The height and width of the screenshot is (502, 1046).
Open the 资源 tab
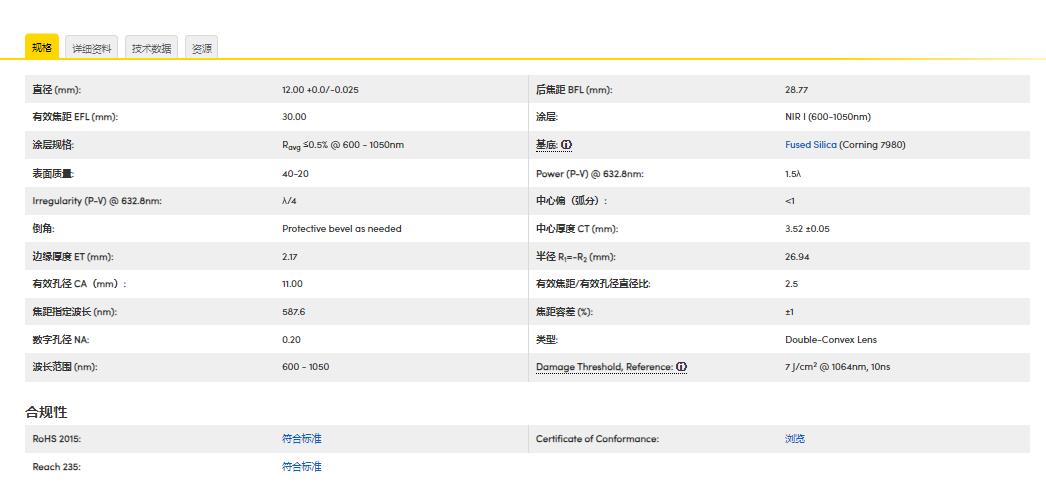point(201,48)
